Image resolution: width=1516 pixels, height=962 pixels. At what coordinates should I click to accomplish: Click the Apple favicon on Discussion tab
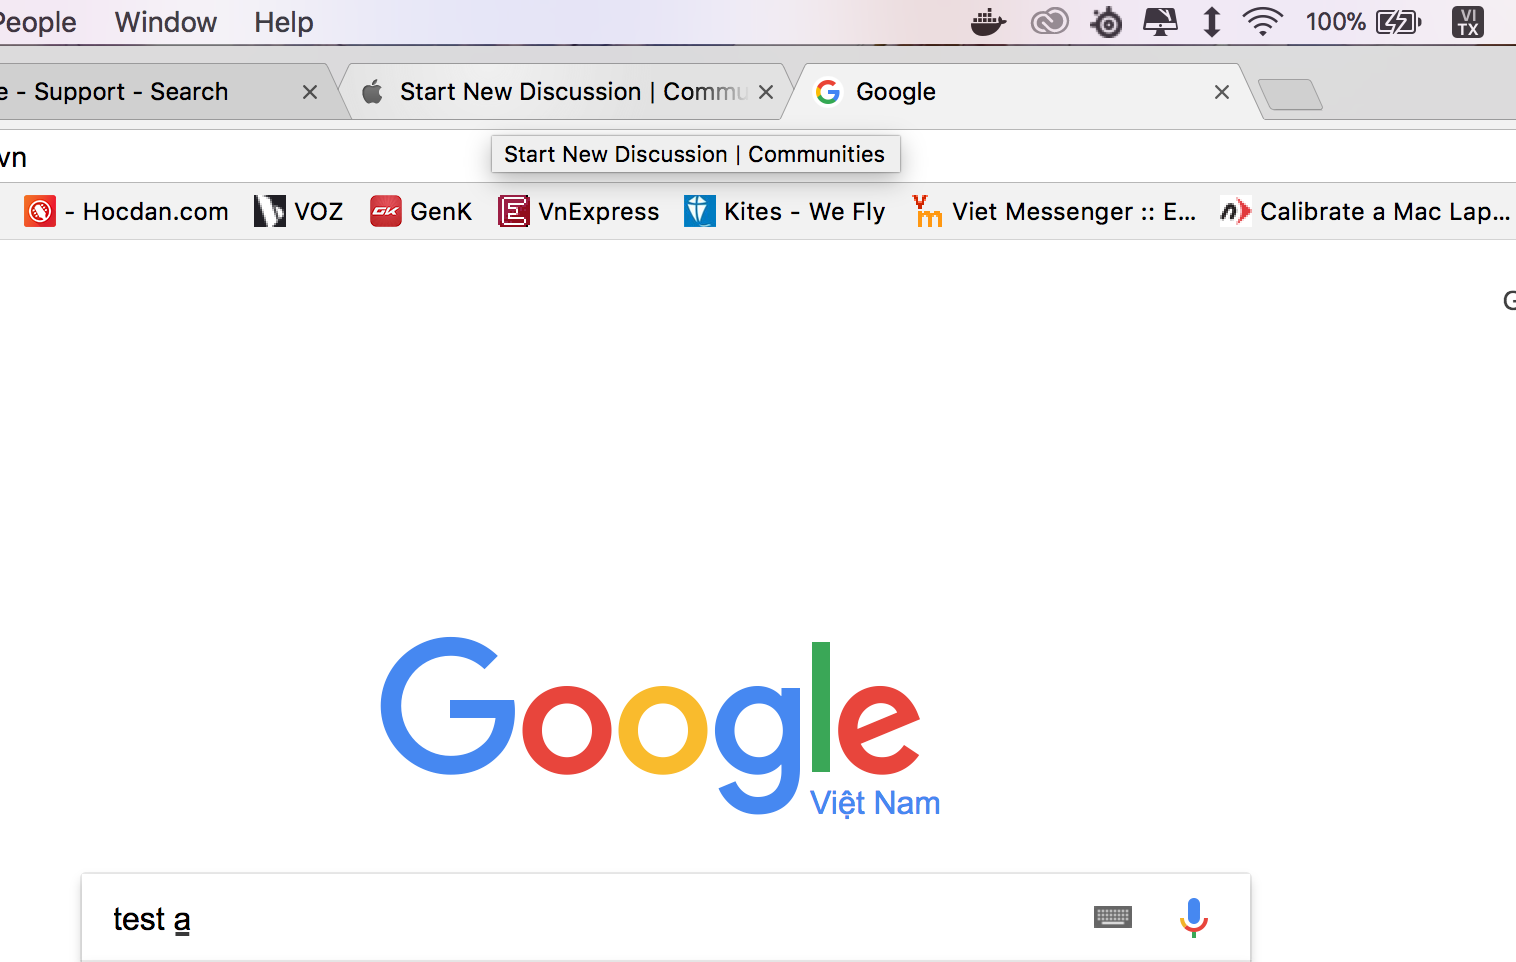pos(373,92)
